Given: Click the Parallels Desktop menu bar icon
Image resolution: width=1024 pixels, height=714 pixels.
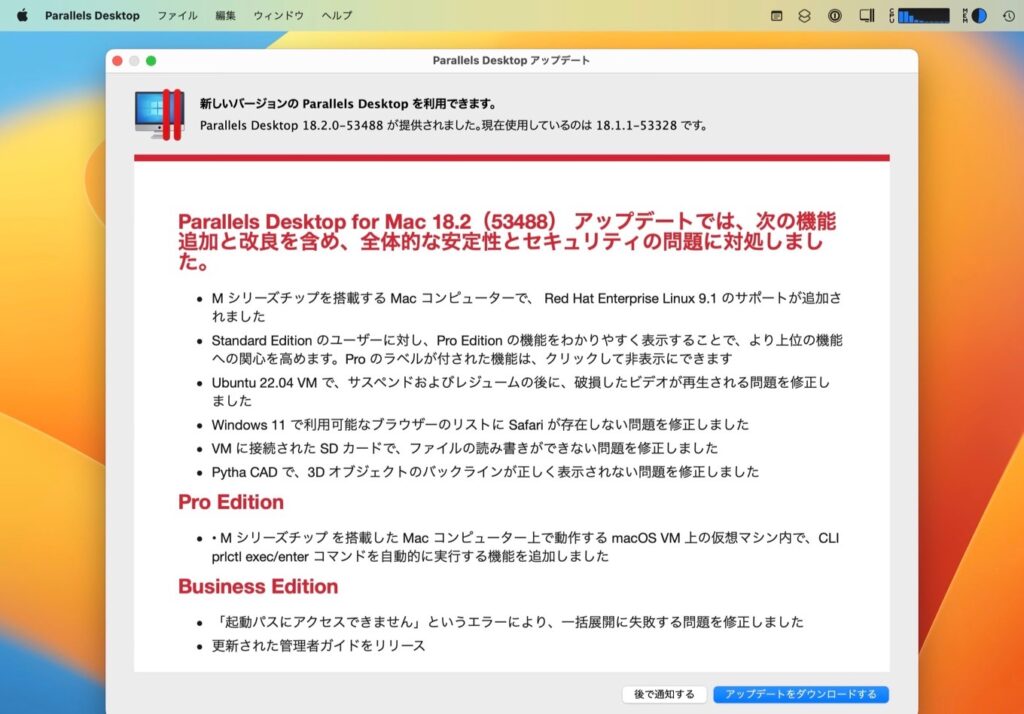Looking at the screenshot, I should tap(867, 16).
